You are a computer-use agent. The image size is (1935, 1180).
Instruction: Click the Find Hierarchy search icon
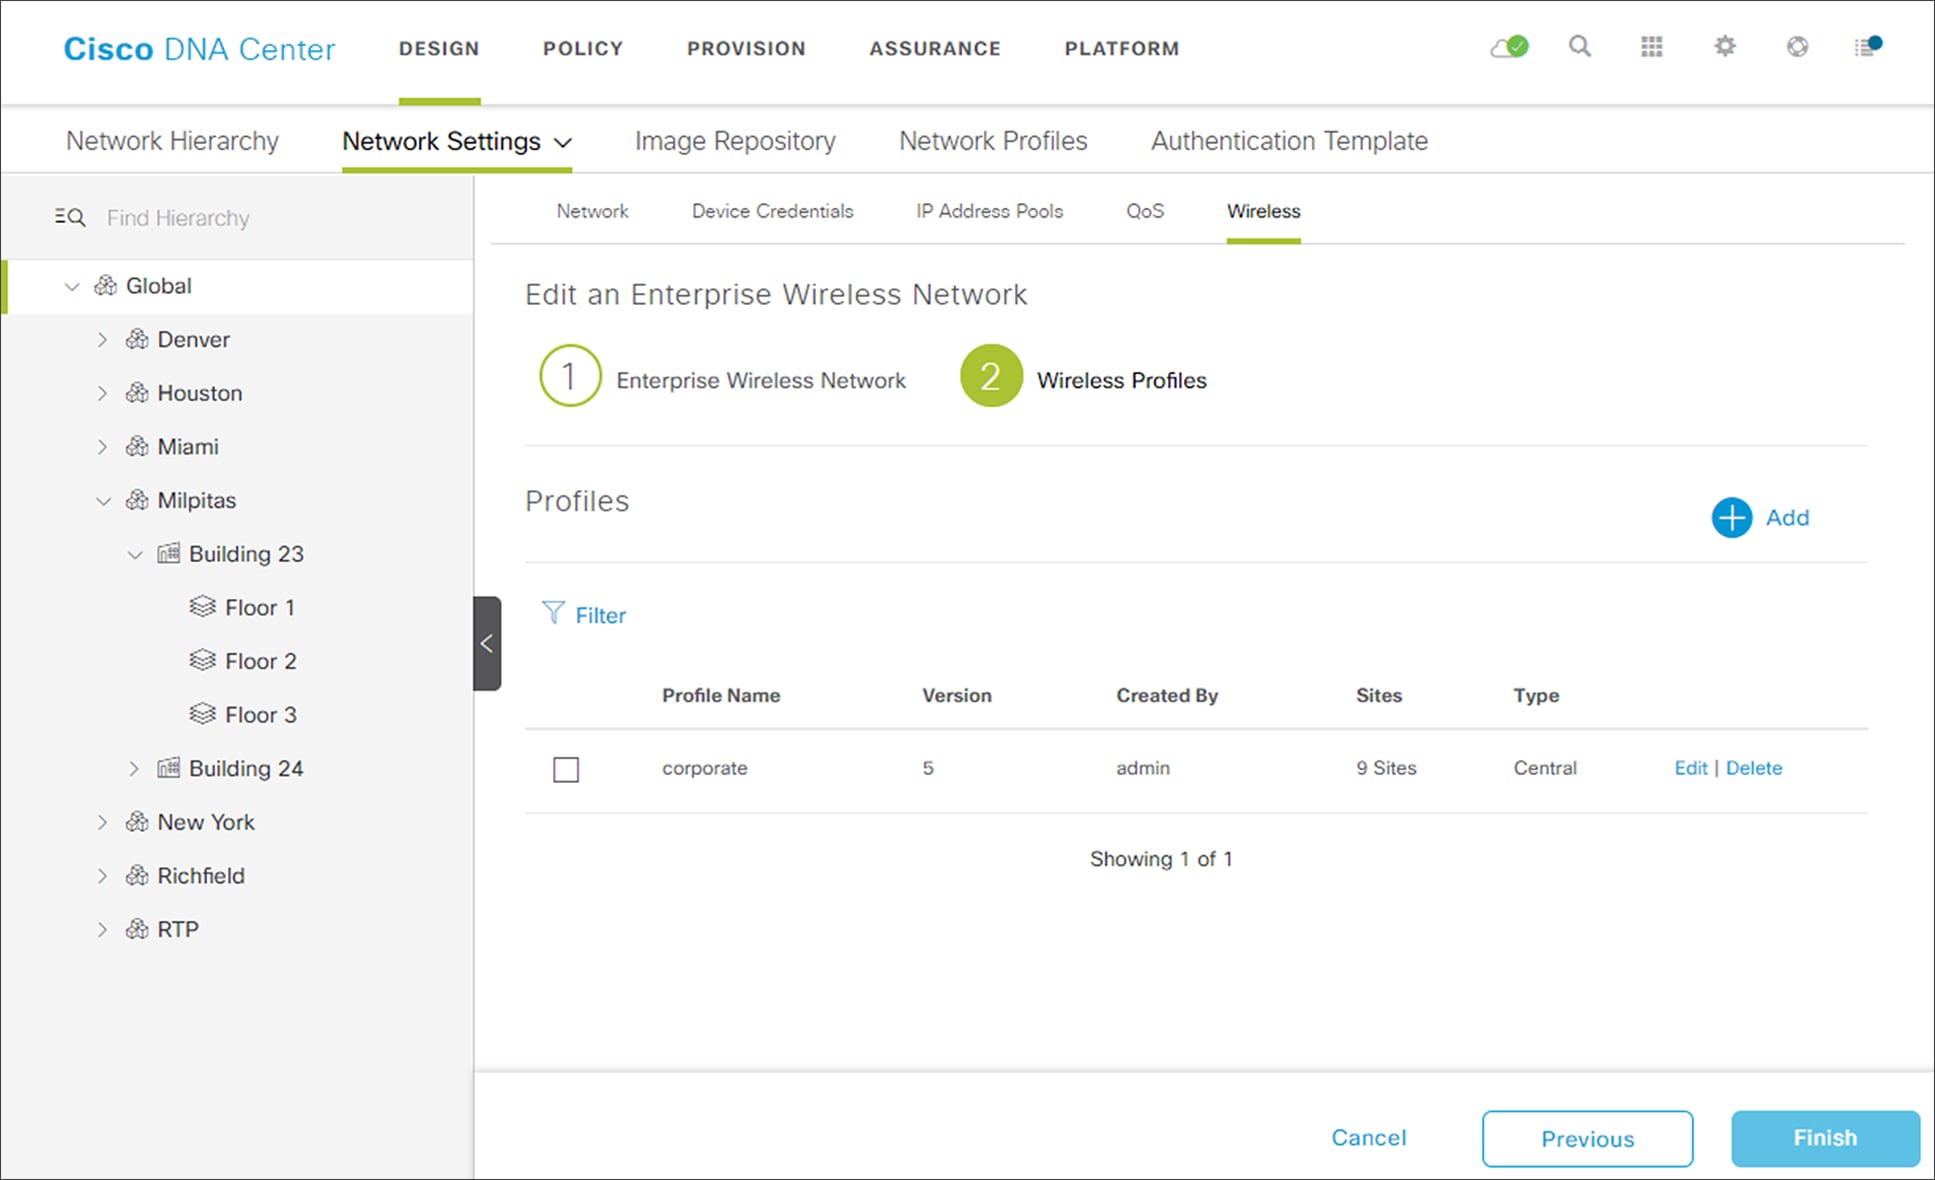(x=70, y=217)
